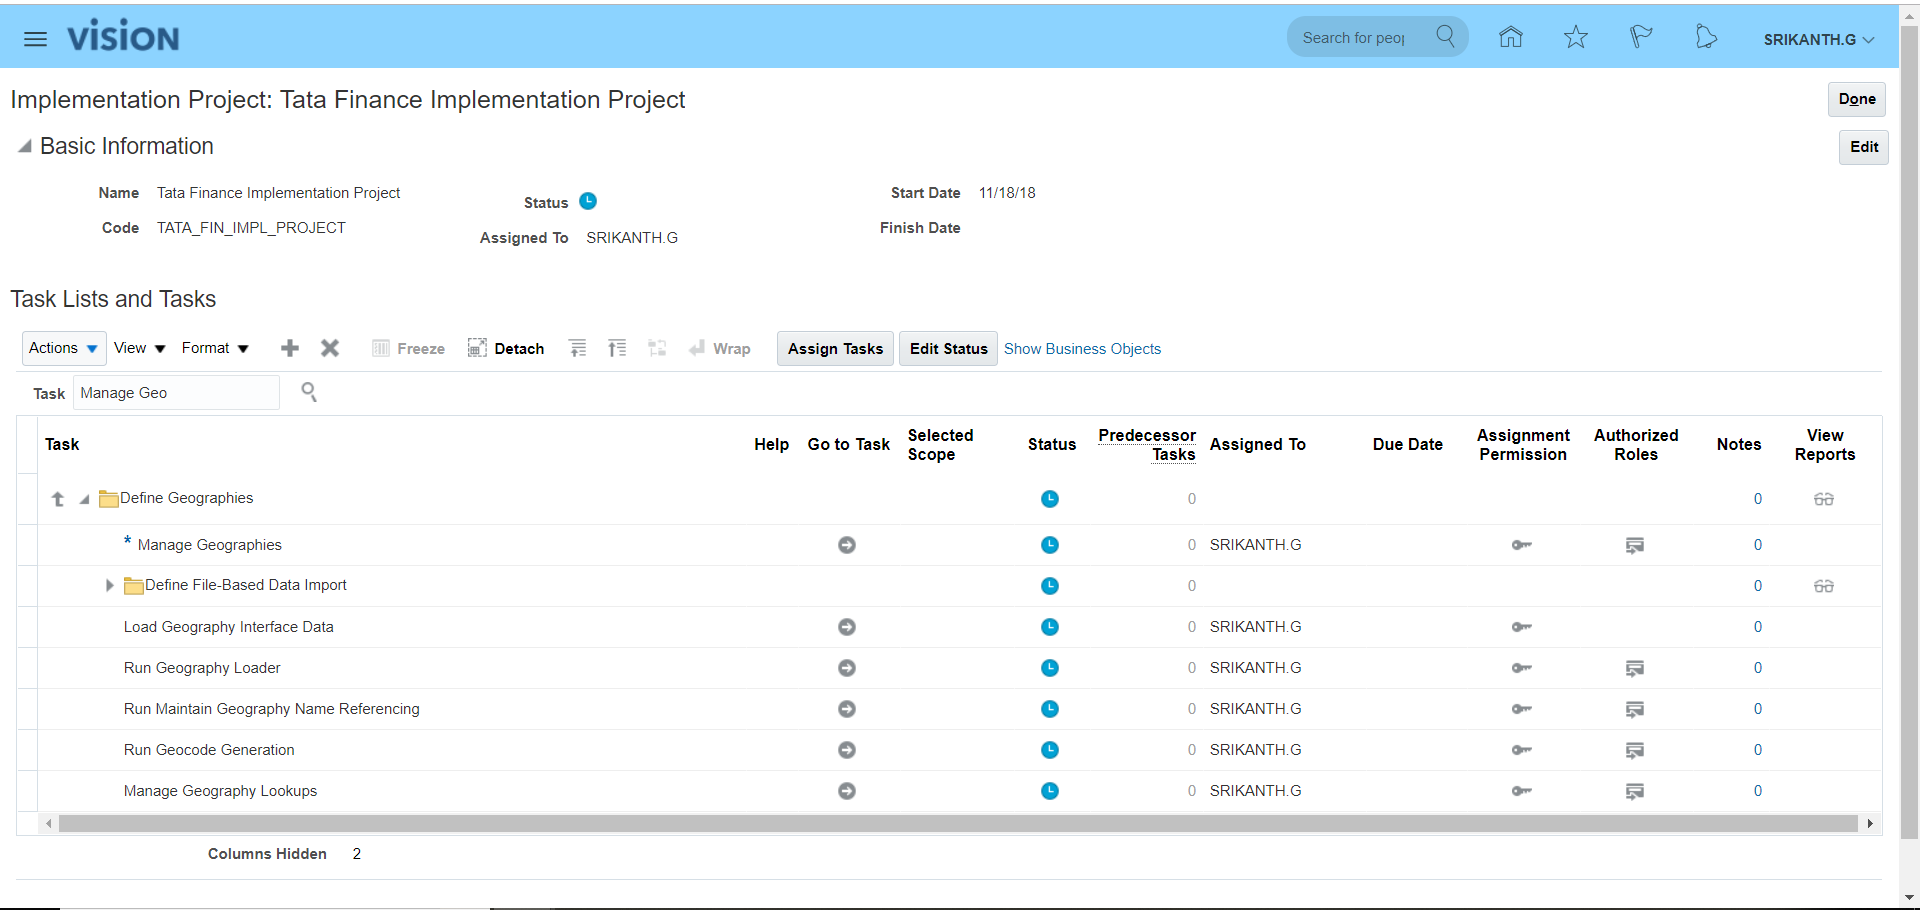Open the Actions dropdown

coord(63,348)
